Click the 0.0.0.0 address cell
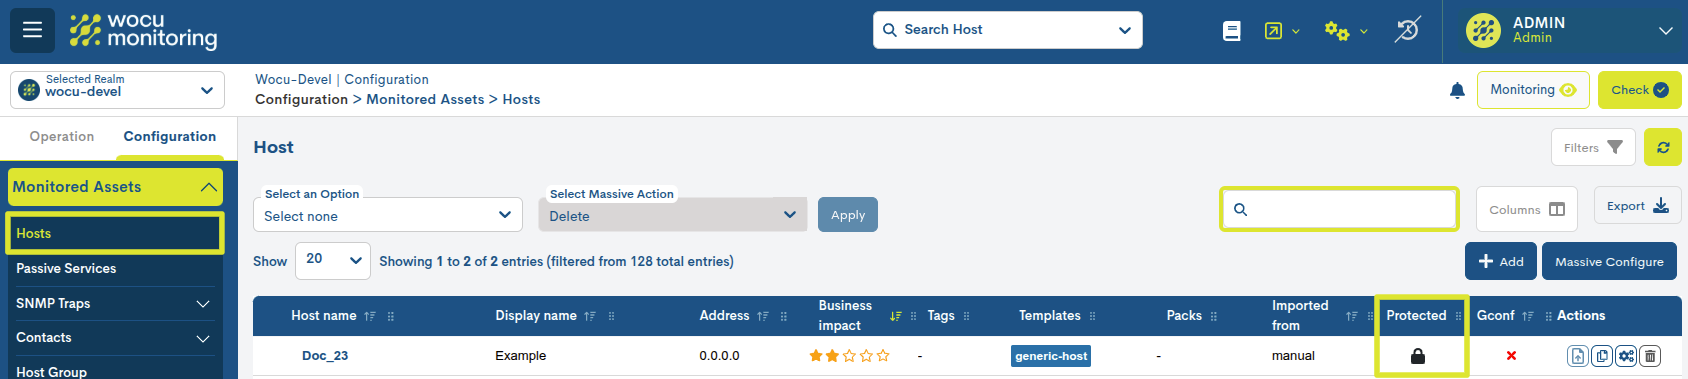The height and width of the screenshot is (379, 1688). 720,356
